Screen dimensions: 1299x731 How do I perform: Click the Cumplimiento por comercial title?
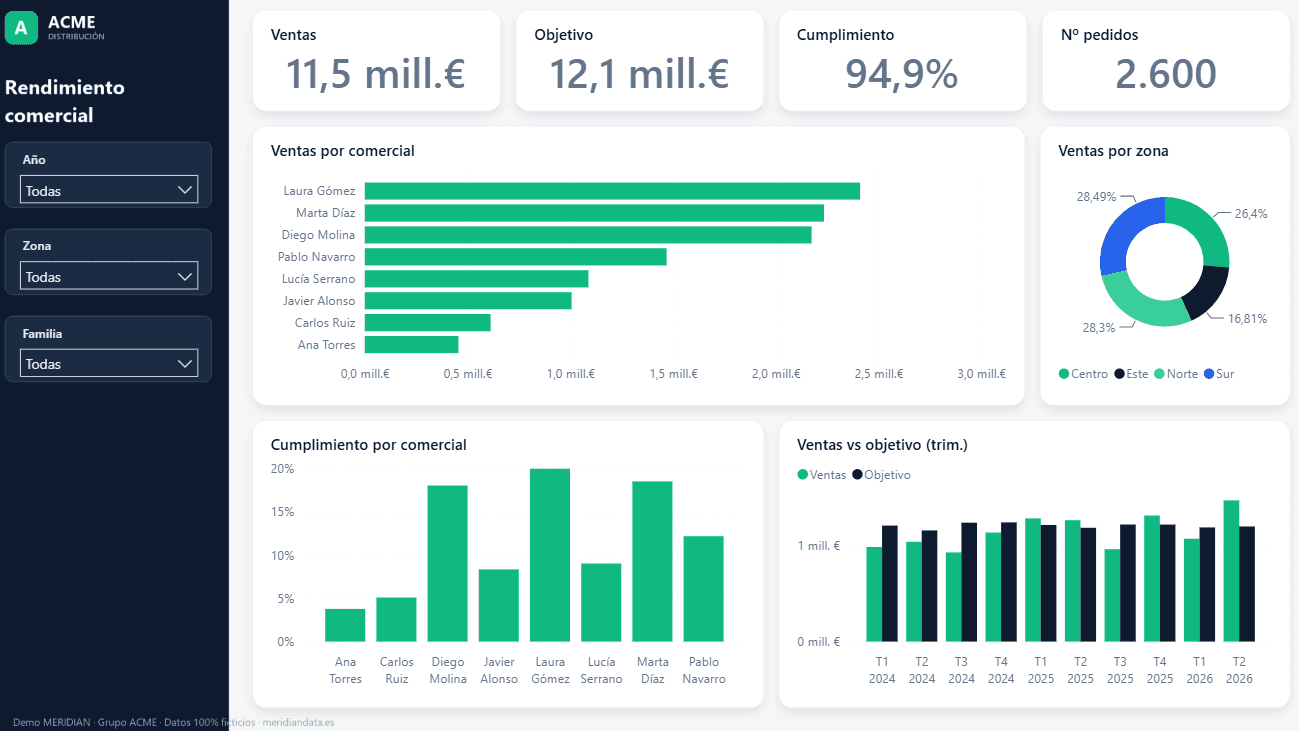[368, 445]
